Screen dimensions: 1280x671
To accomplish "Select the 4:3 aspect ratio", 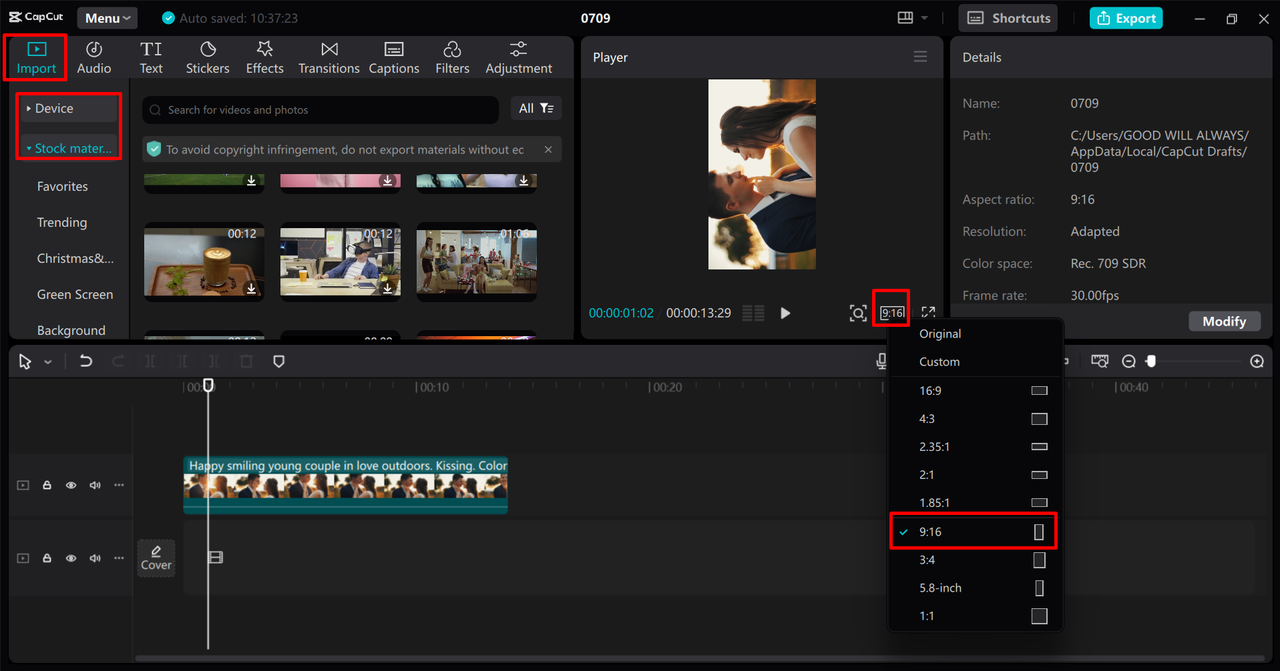I will tap(975, 419).
